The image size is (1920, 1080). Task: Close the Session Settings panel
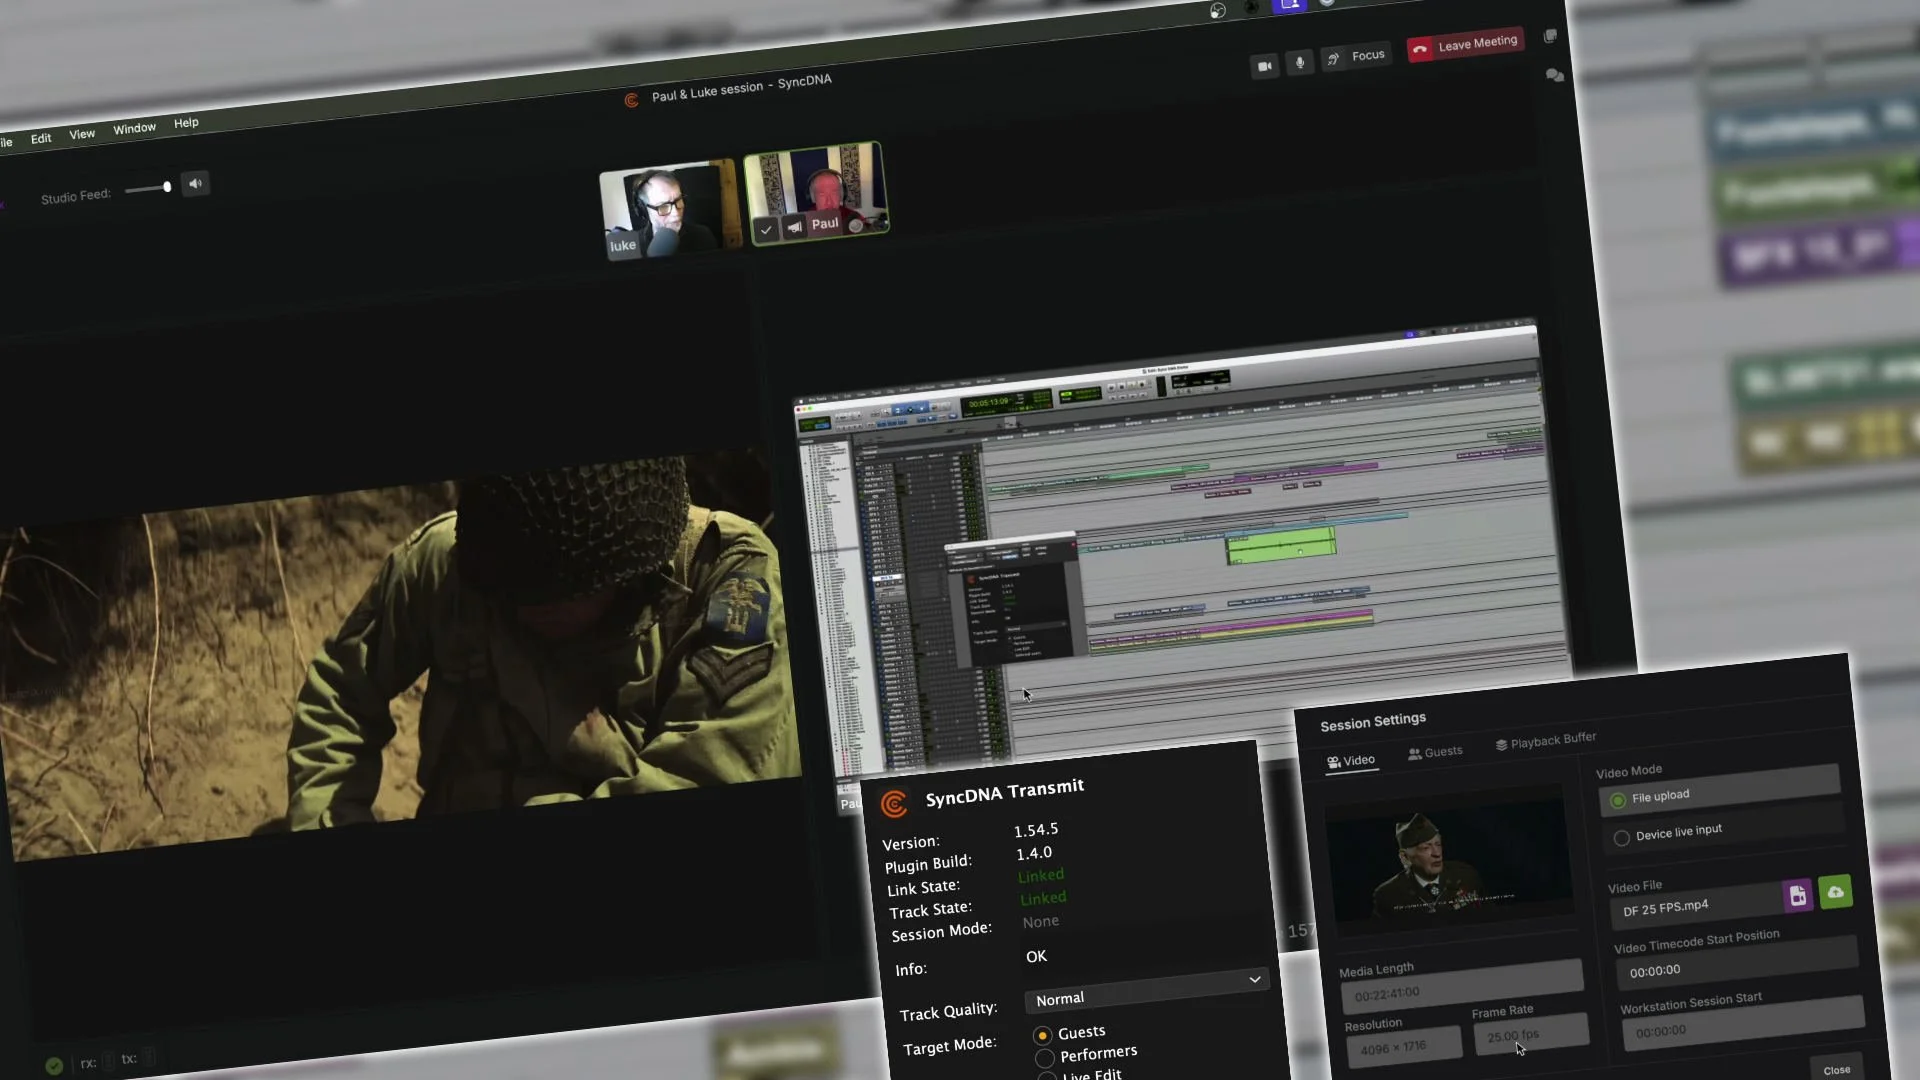pos(1837,1068)
